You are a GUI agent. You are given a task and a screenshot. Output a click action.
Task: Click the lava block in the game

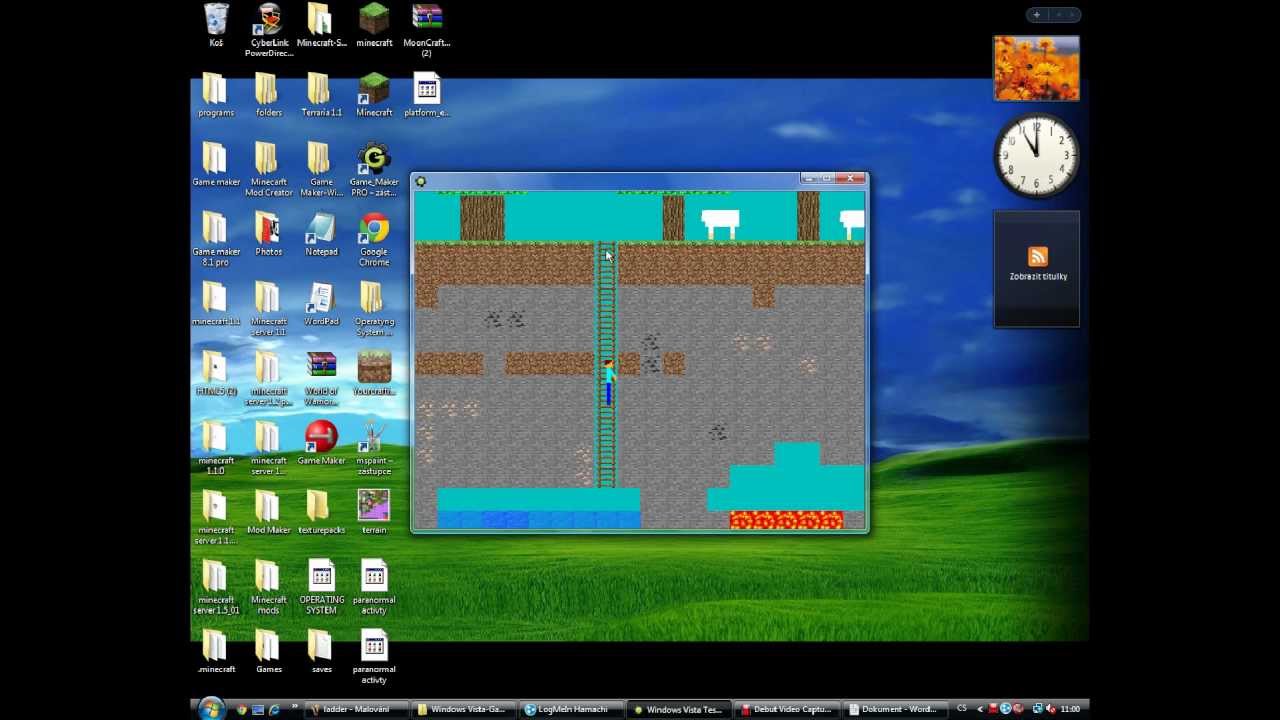pos(786,519)
